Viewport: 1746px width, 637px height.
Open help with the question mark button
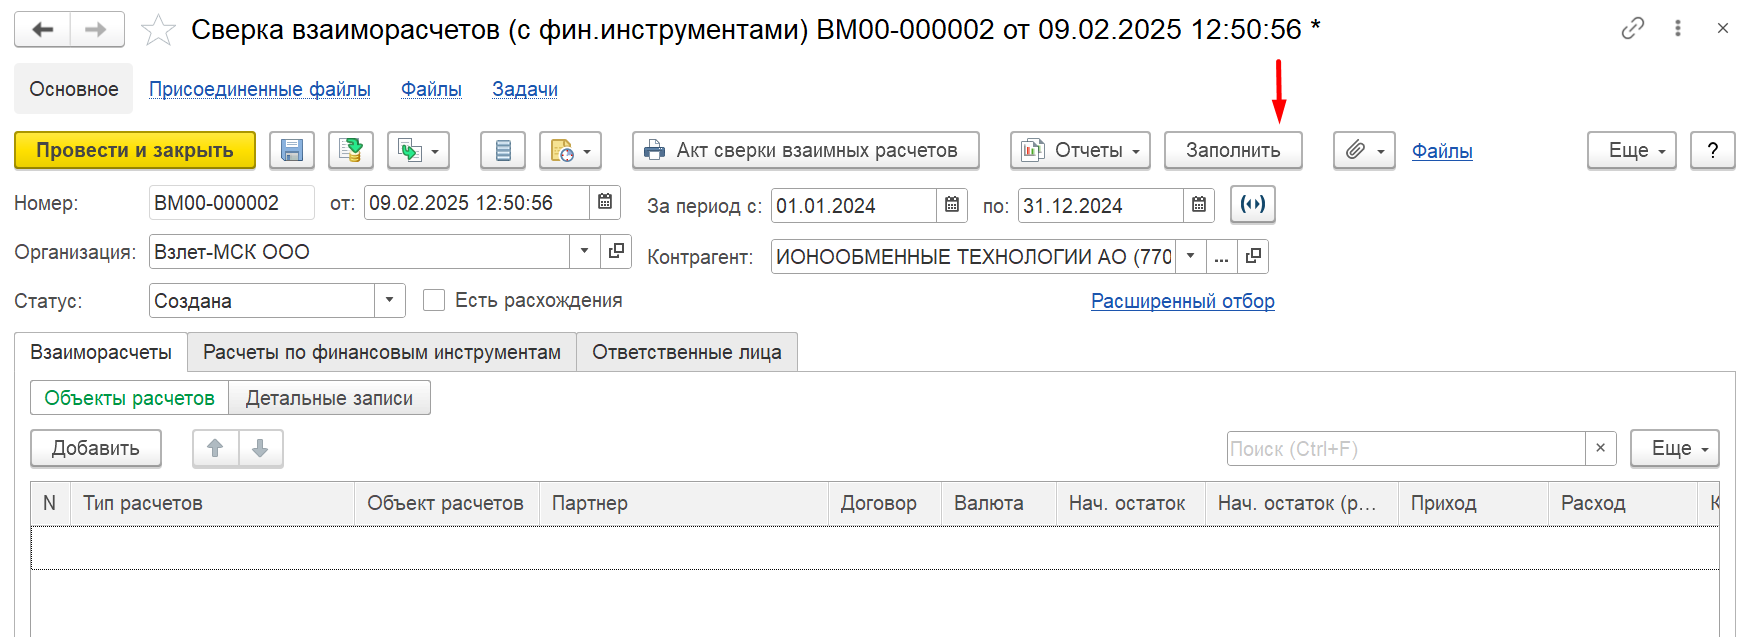1713,150
